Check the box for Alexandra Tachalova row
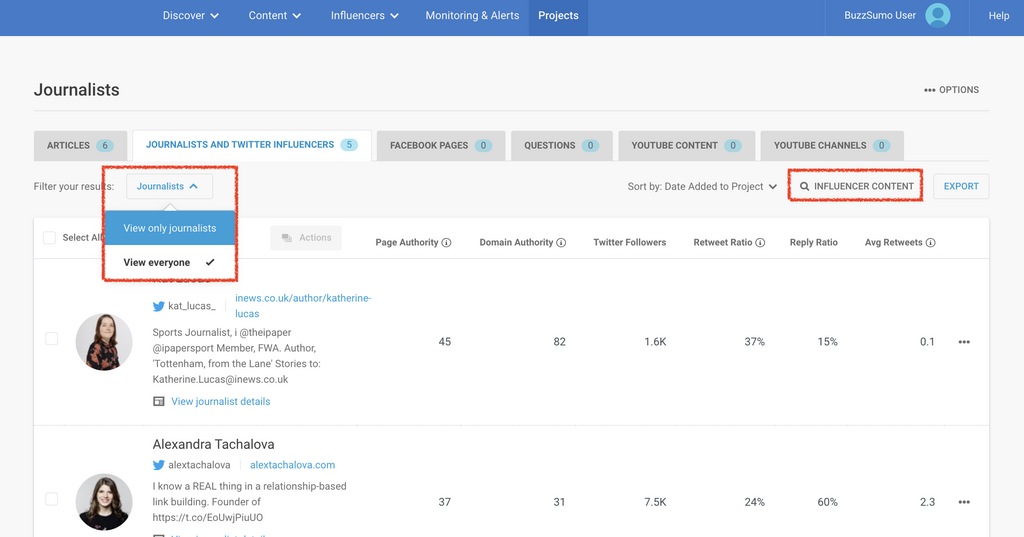The image size is (1024, 537). (52, 499)
